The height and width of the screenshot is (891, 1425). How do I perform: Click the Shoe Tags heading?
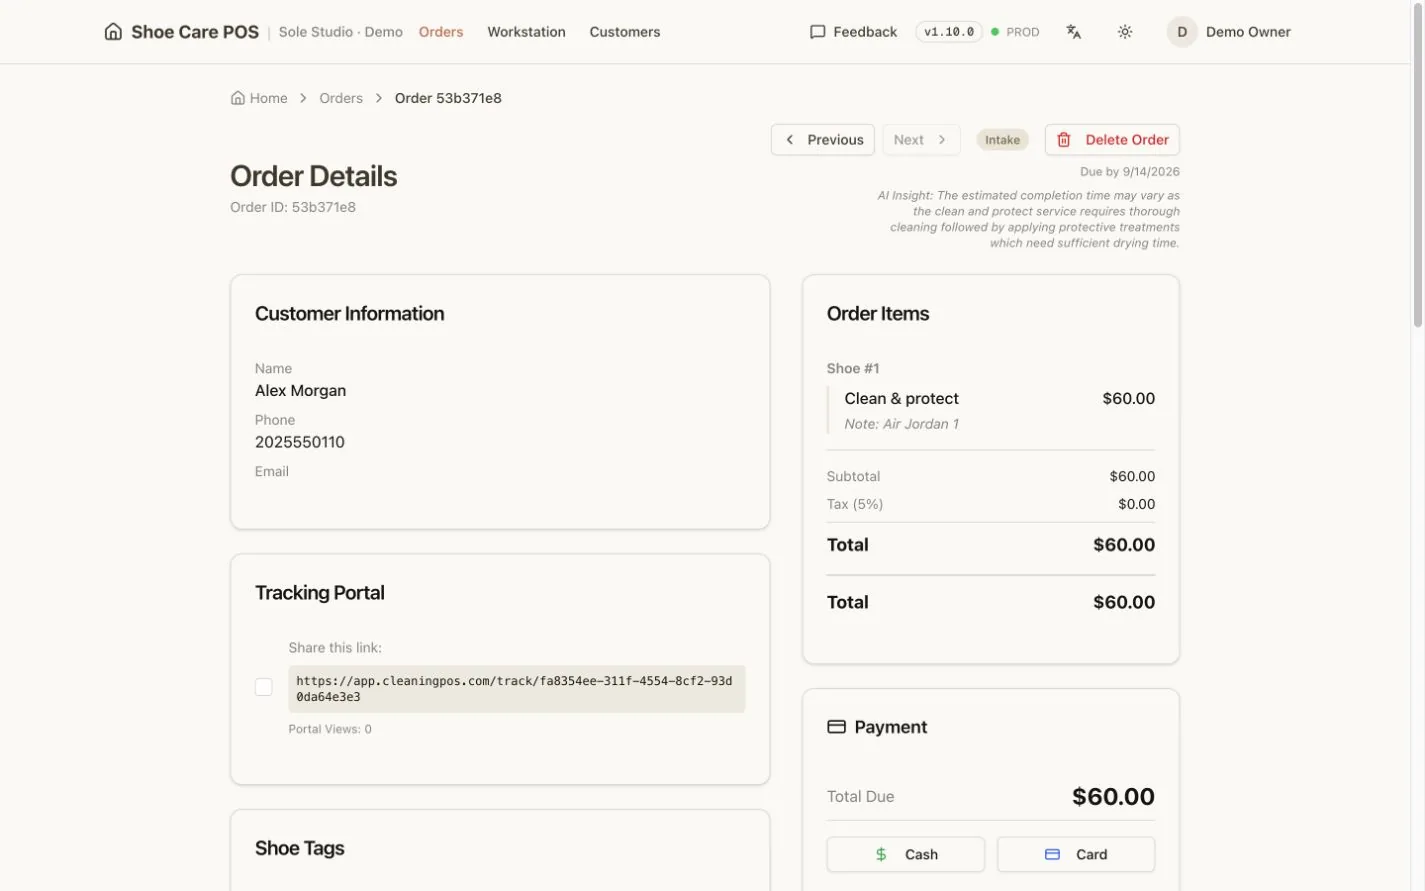pos(300,848)
